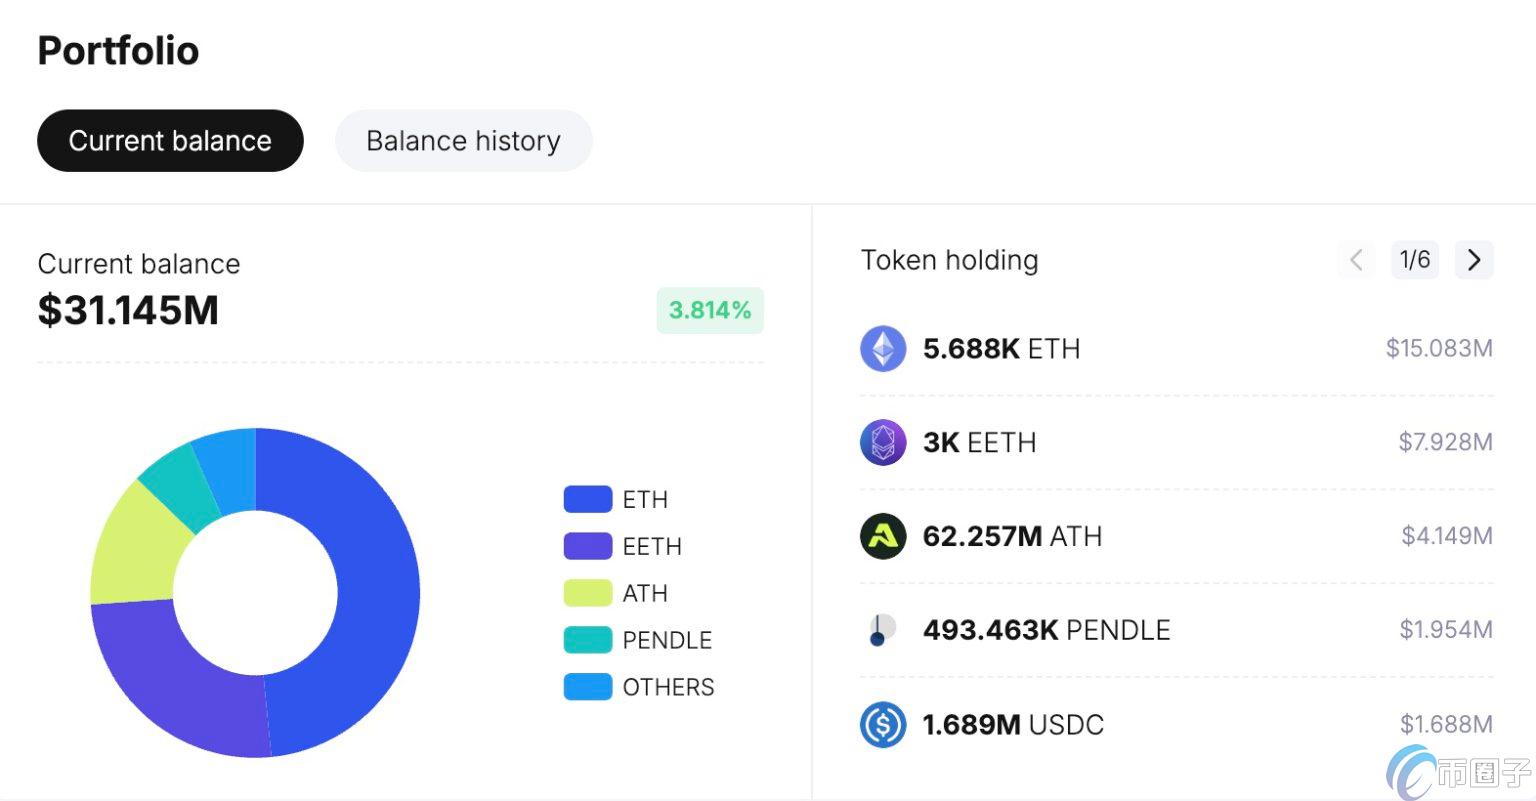Go to next token holding page
Viewport: 1536px width, 801px height.
point(1474,260)
